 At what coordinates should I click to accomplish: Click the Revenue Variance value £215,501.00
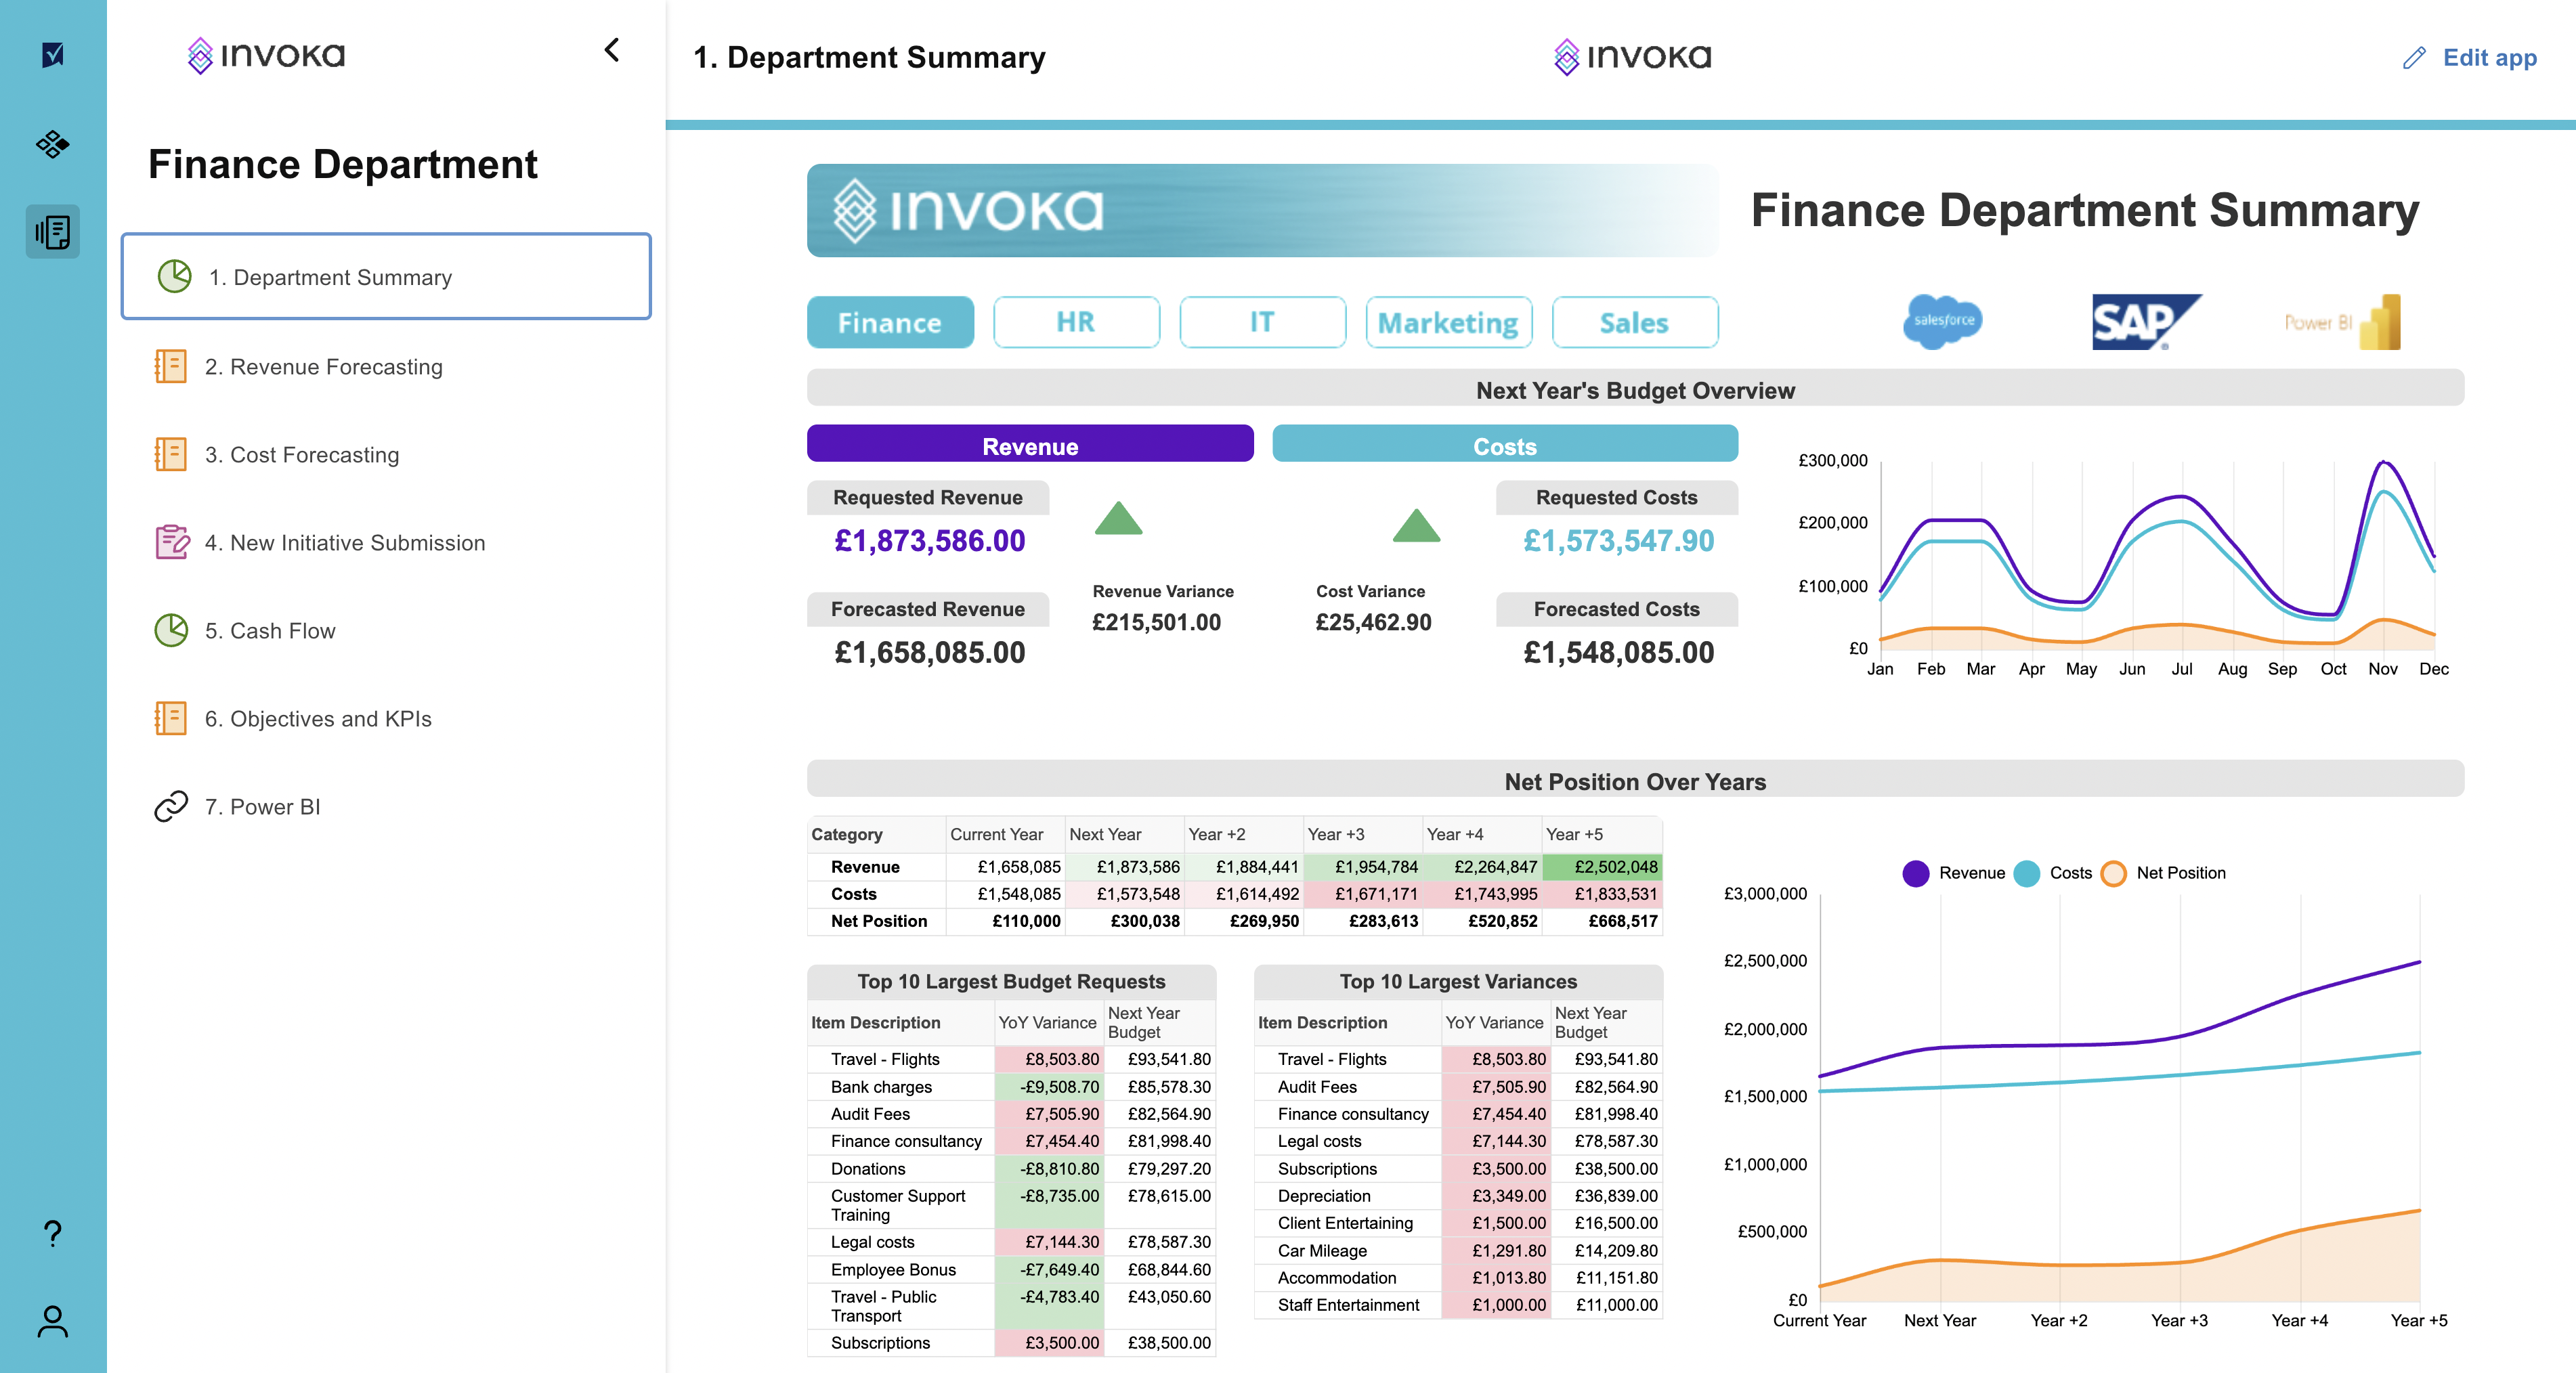point(1156,622)
